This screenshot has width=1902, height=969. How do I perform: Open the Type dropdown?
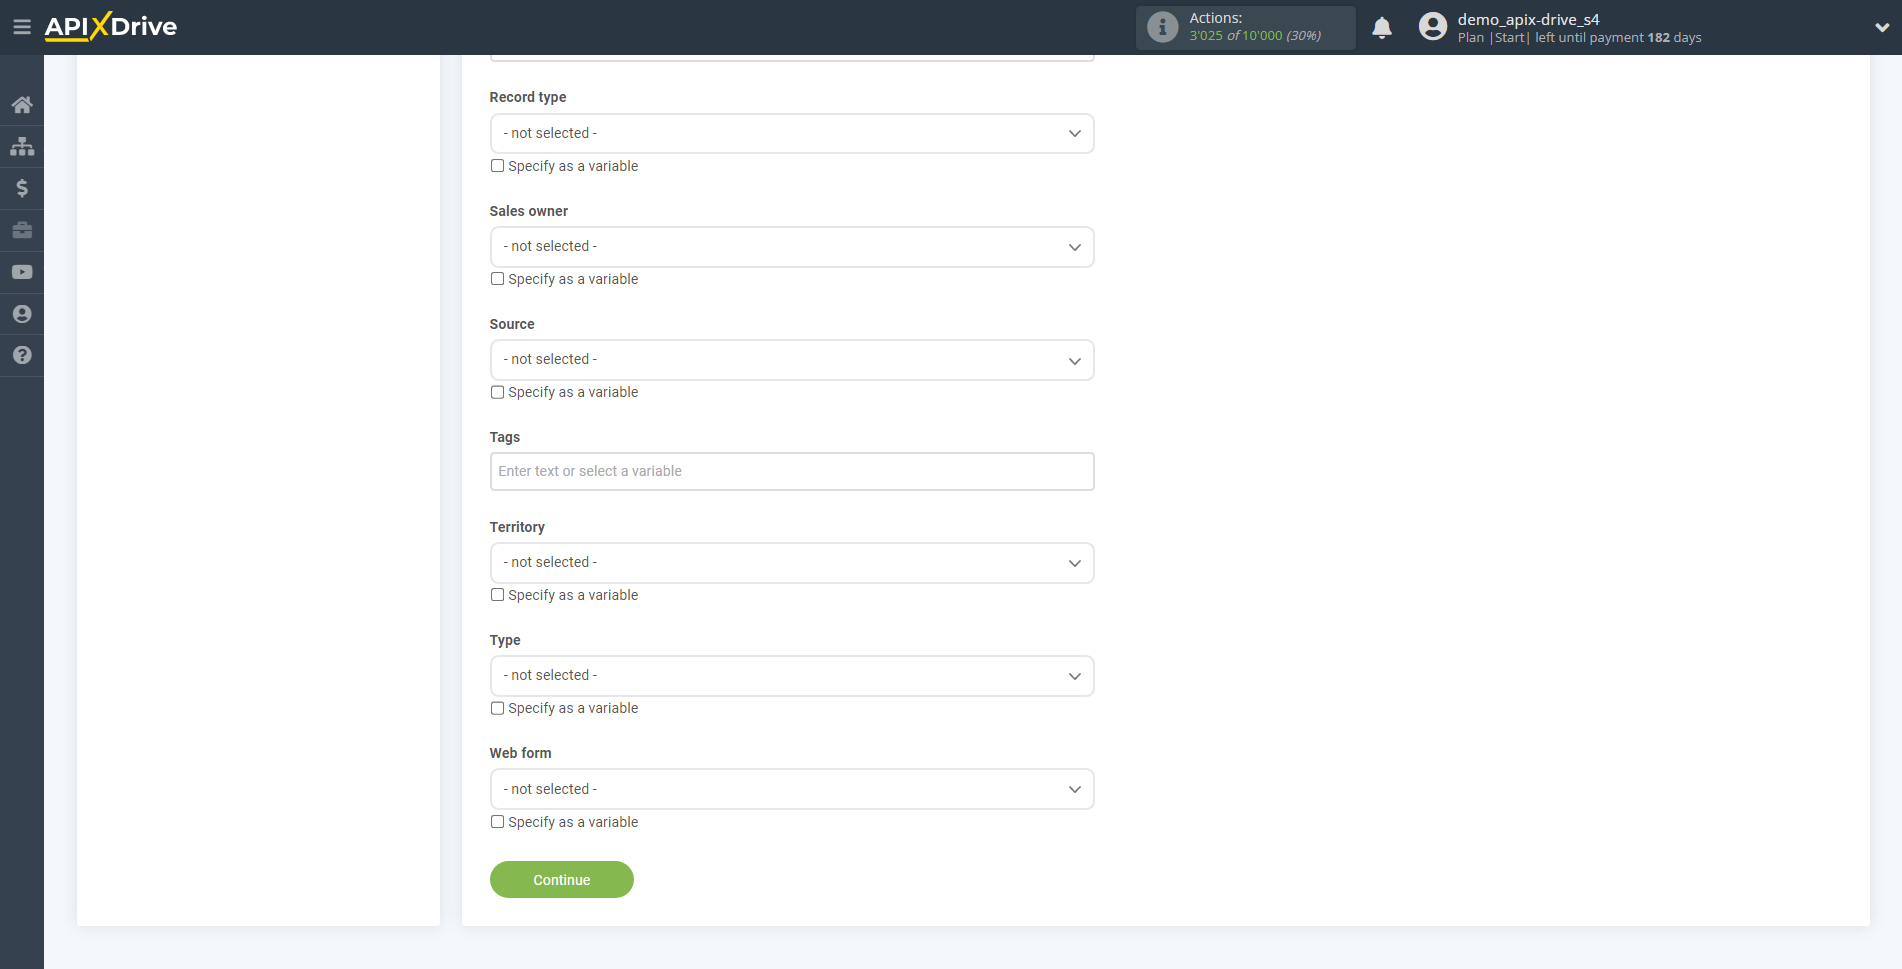792,675
